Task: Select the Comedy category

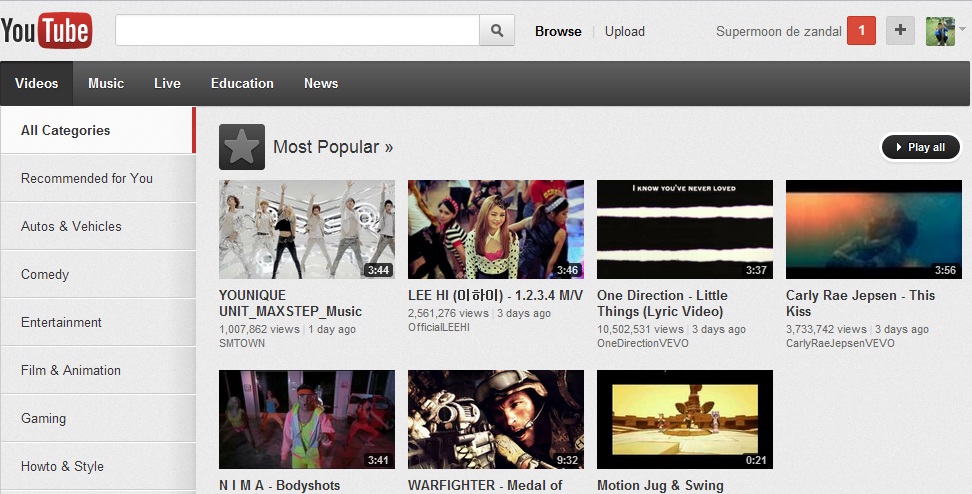Action: (x=98, y=275)
